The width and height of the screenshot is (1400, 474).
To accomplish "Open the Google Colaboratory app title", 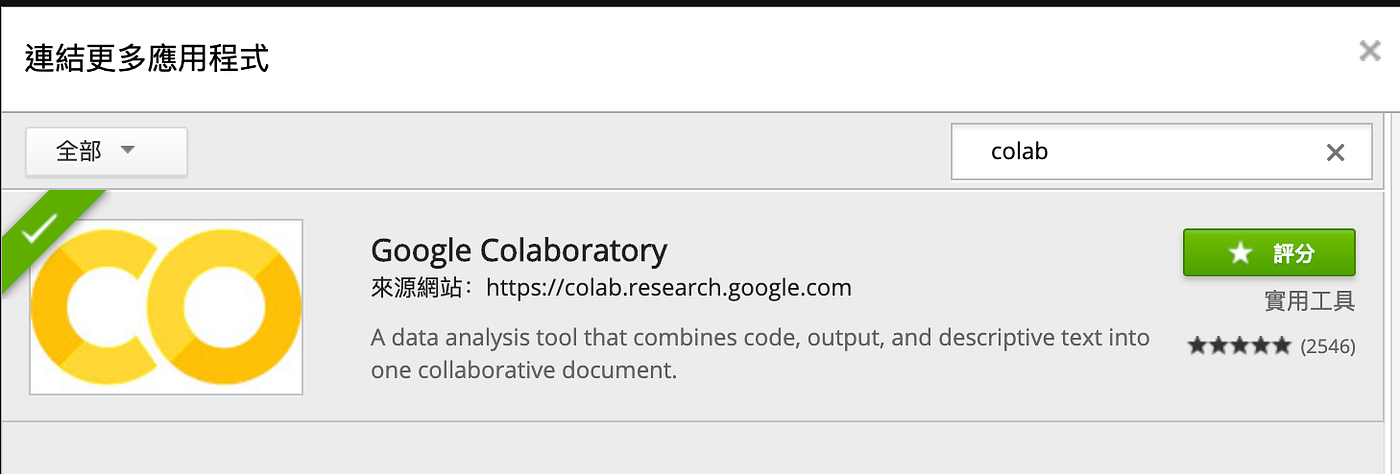I will [x=518, y=250].
